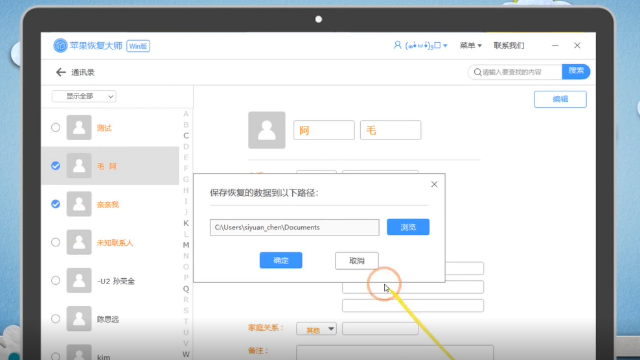The width and height of the screenshot is (640, 360).
Task: Open 联系我们 in the top bar
Action: tap(509, 45)
